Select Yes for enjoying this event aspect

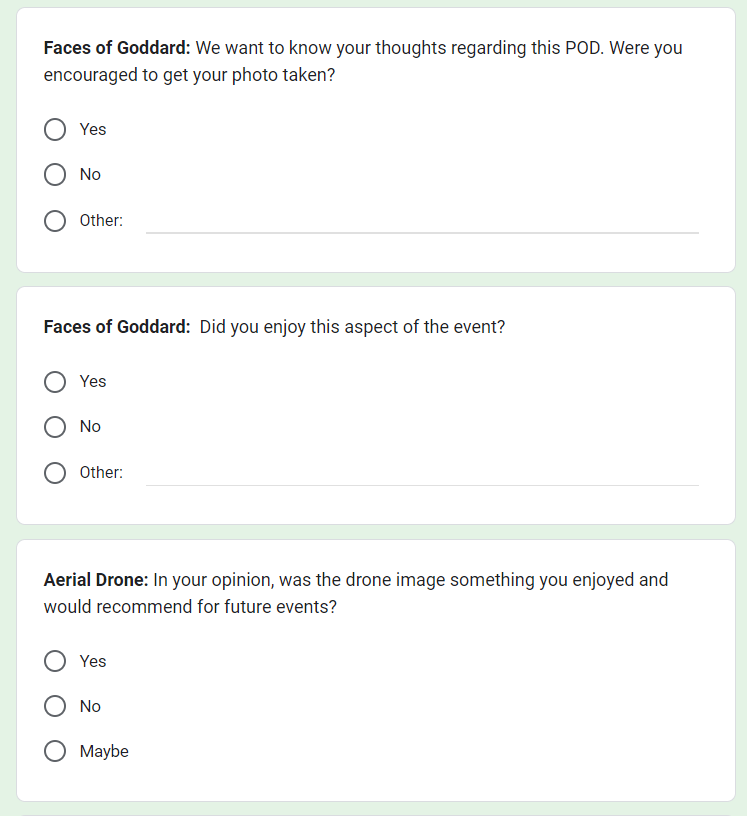point(55,382)
